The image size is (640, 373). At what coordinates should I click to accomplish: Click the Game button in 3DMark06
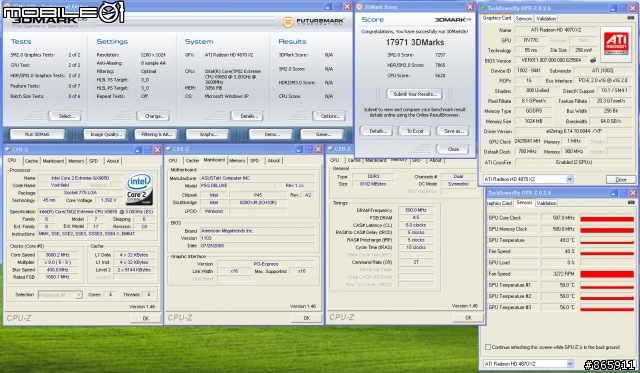(x=322, y=134)
